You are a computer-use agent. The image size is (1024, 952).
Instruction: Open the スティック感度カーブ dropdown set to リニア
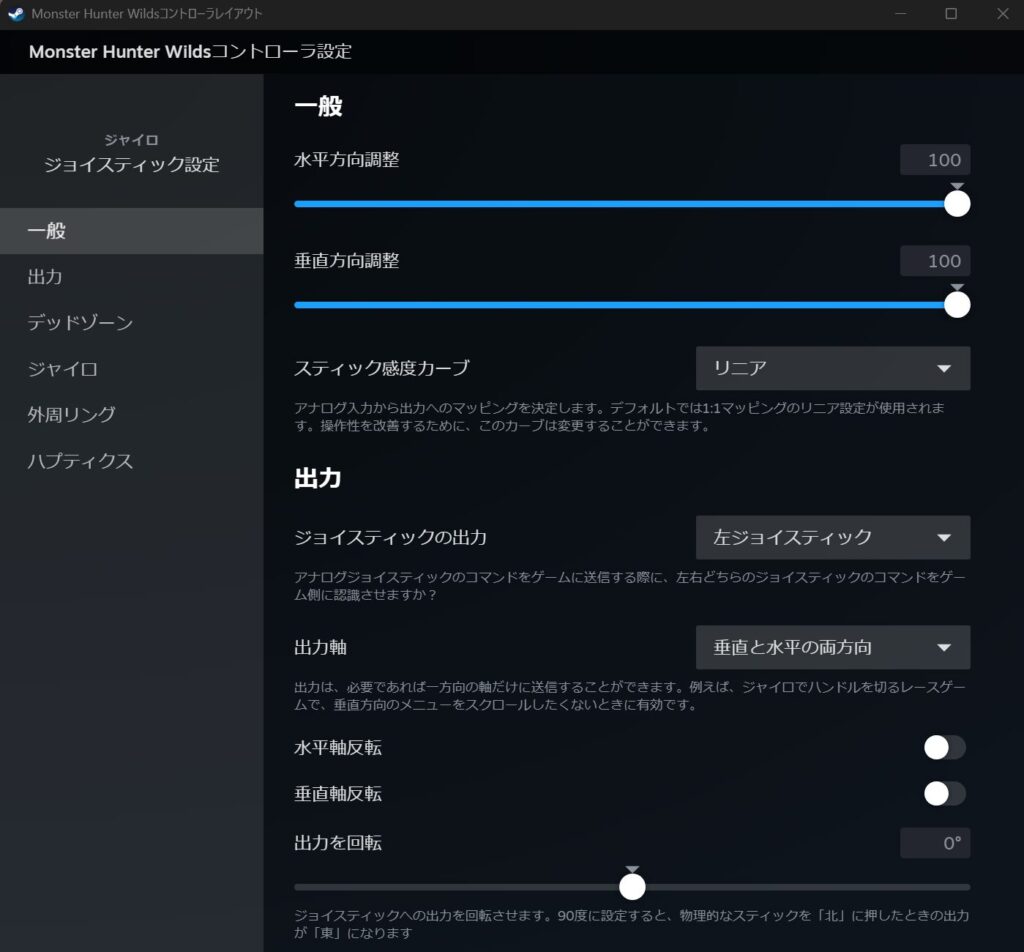(833, 368)
